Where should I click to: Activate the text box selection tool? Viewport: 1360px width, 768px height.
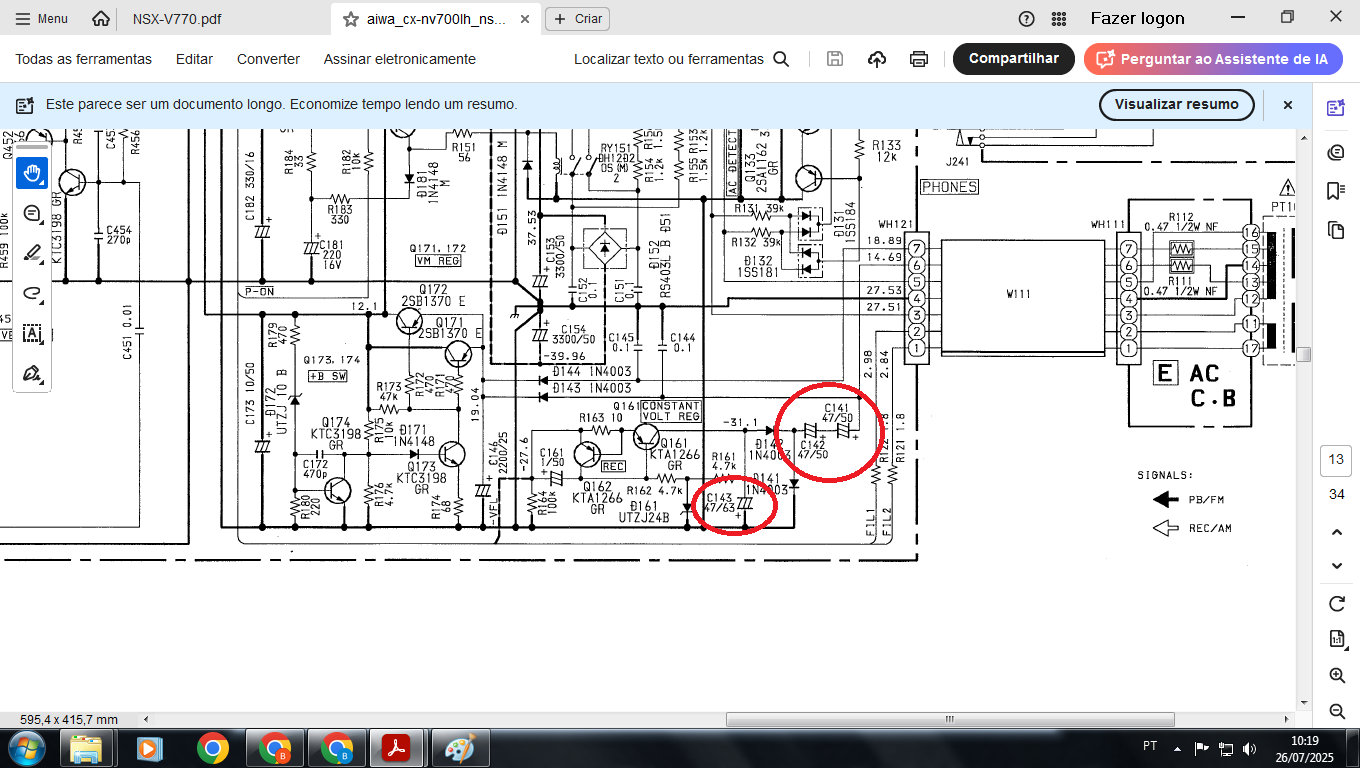click(32, 333)
